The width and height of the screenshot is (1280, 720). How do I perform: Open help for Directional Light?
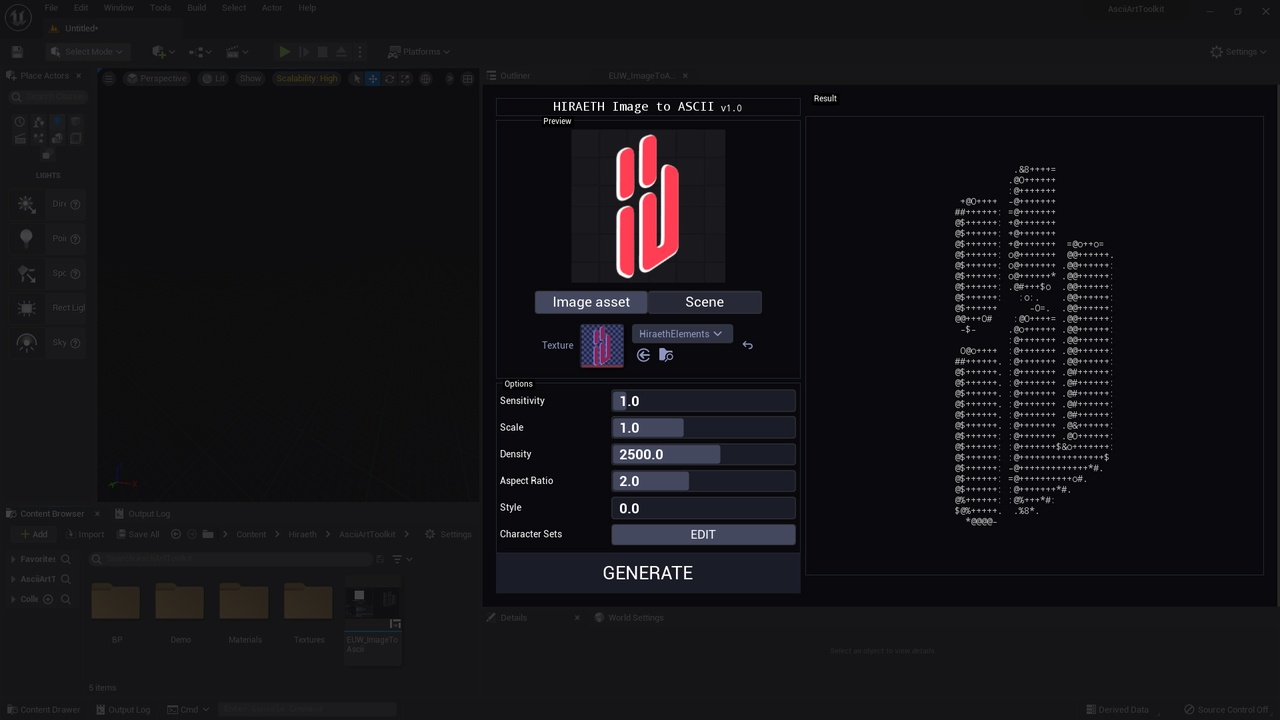[75, 204]
